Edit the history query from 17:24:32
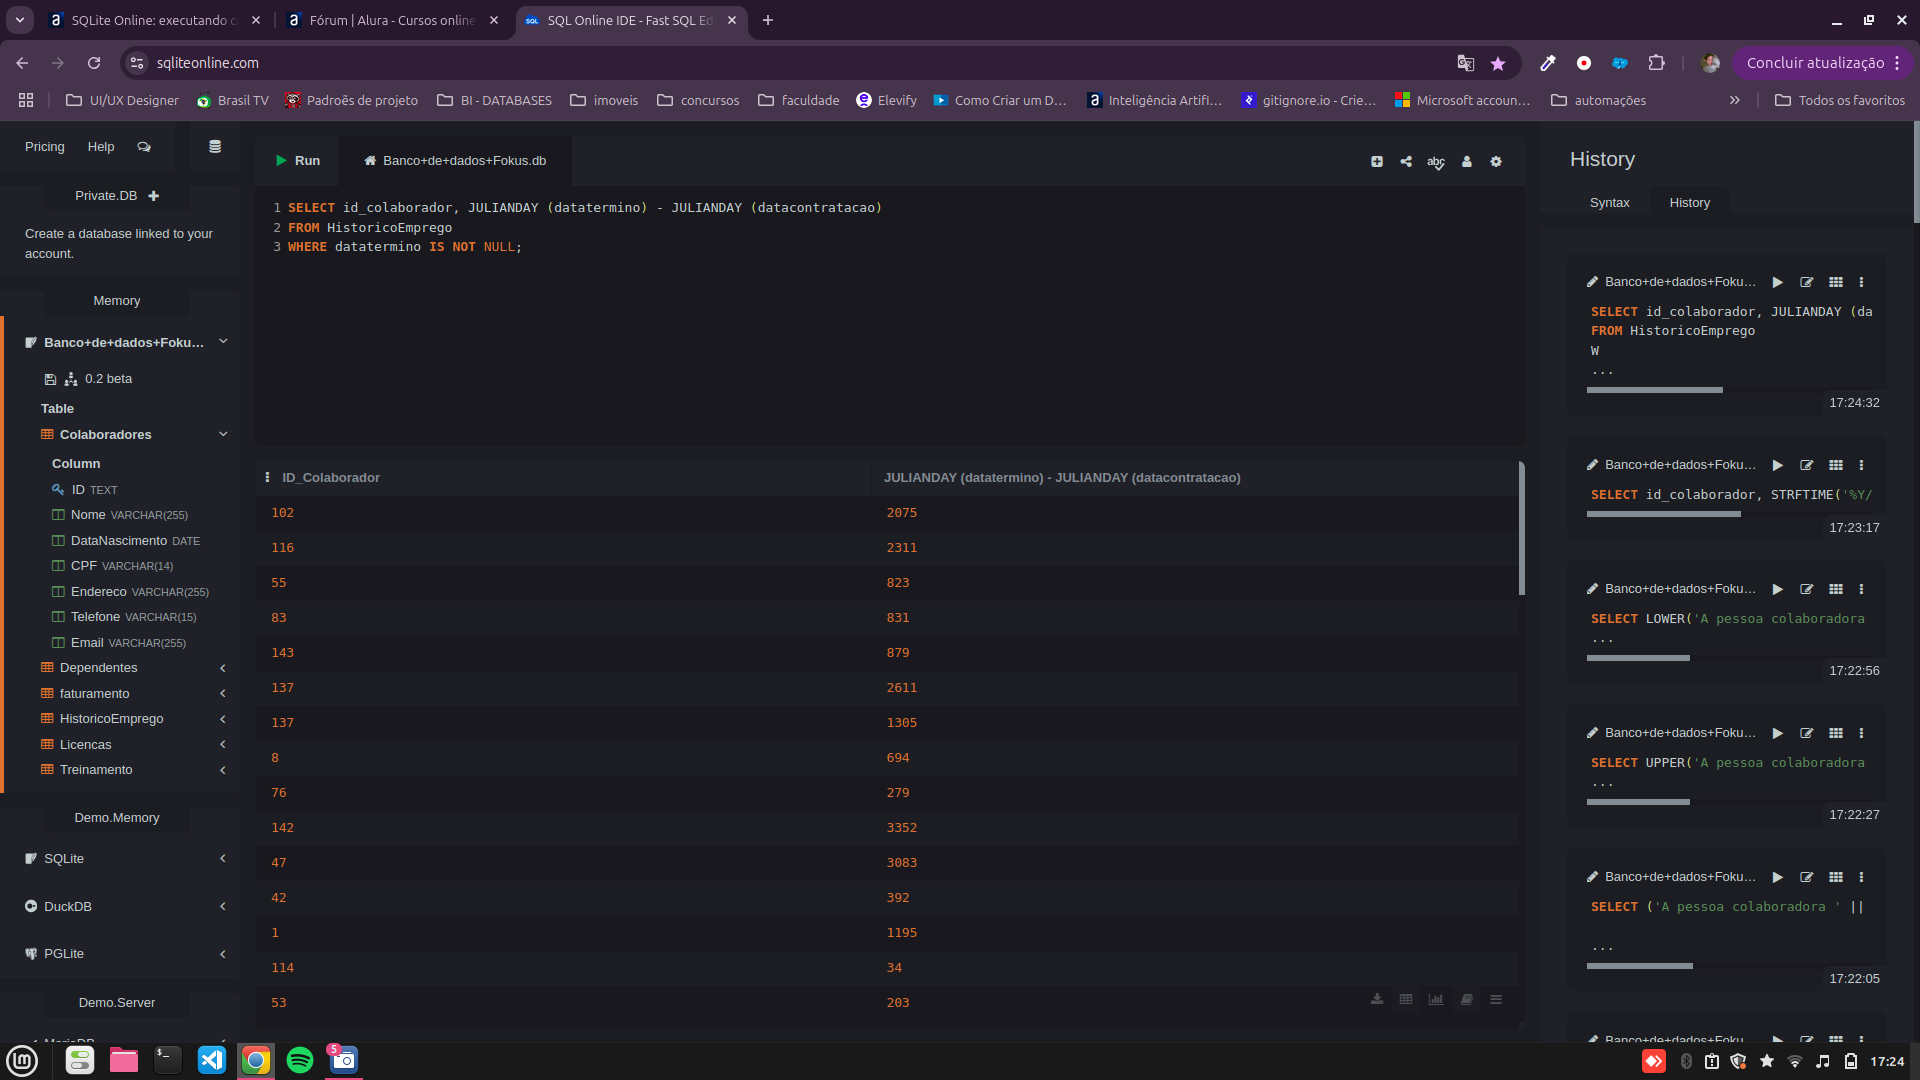The height and width of the screenshot is (1080, 1920). [1806, 283]
